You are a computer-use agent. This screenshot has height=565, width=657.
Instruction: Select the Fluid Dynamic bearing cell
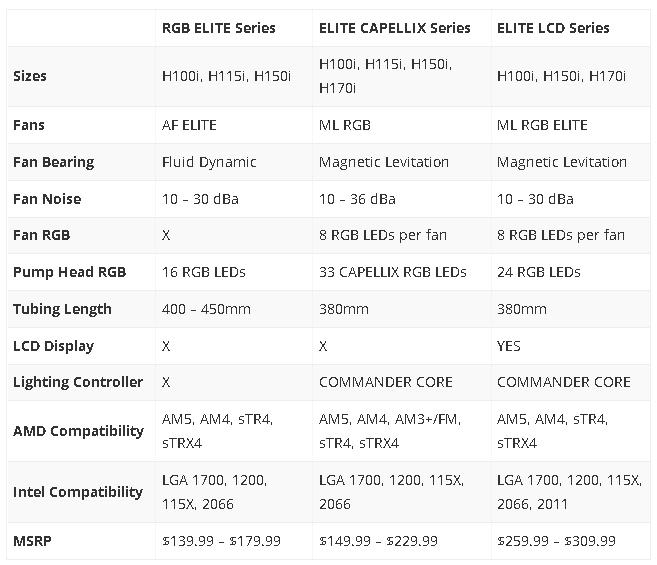click(x=209, y=162)
